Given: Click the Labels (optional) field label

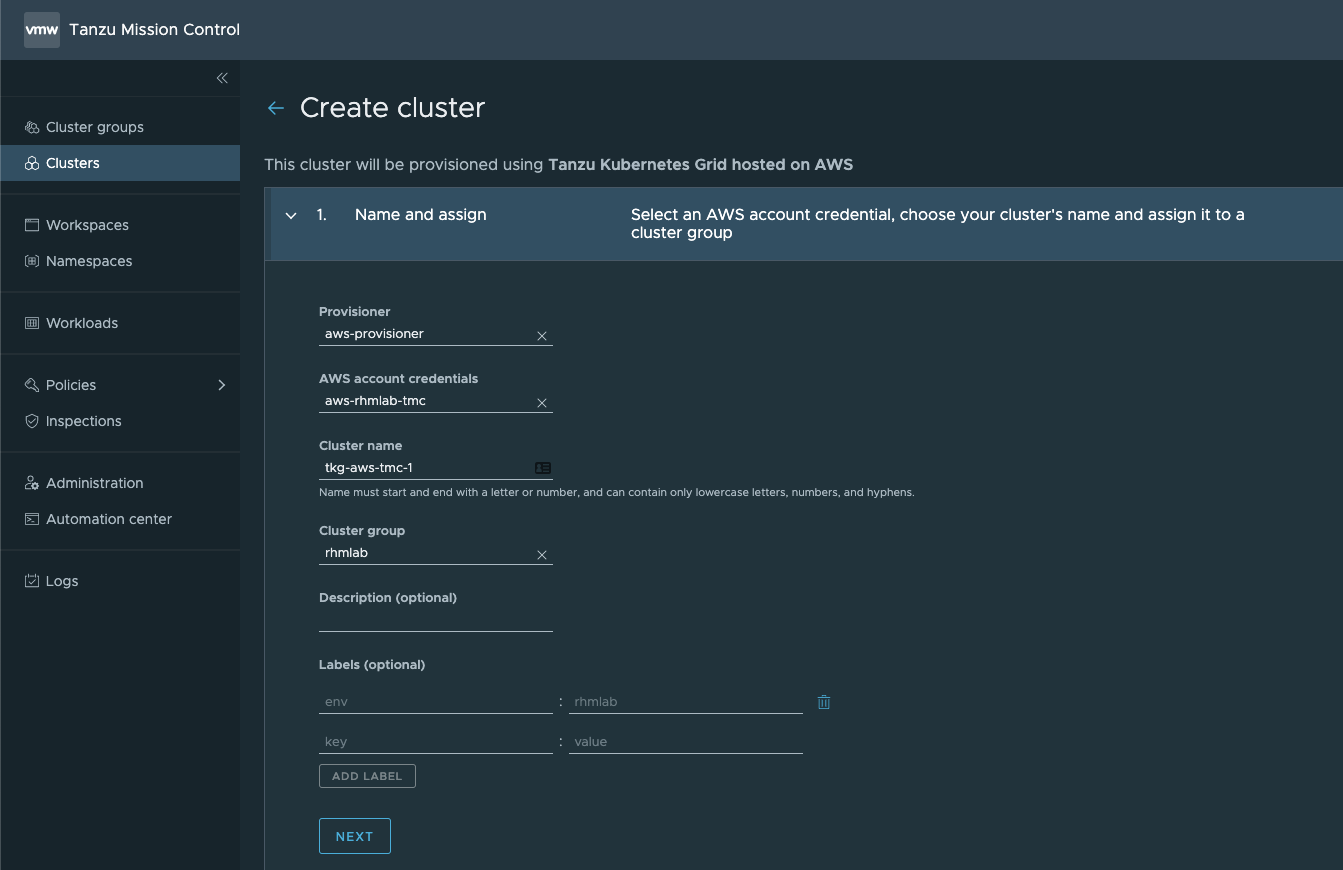Looking at the screenshot, I should pyautogui.click(x=372, y=665).
